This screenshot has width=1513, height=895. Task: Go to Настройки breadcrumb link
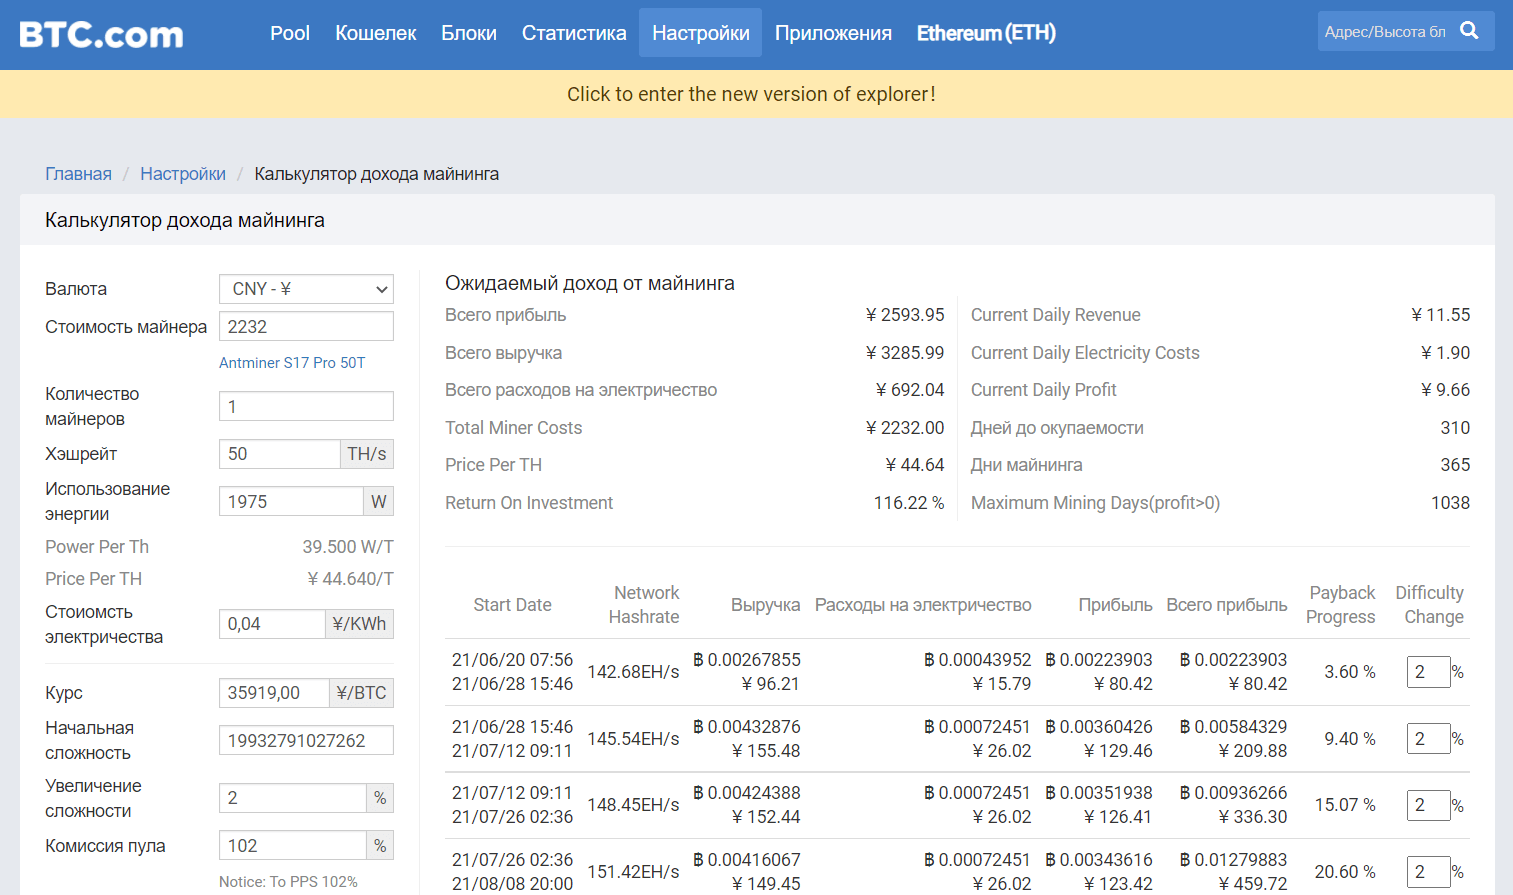(183, 174)
